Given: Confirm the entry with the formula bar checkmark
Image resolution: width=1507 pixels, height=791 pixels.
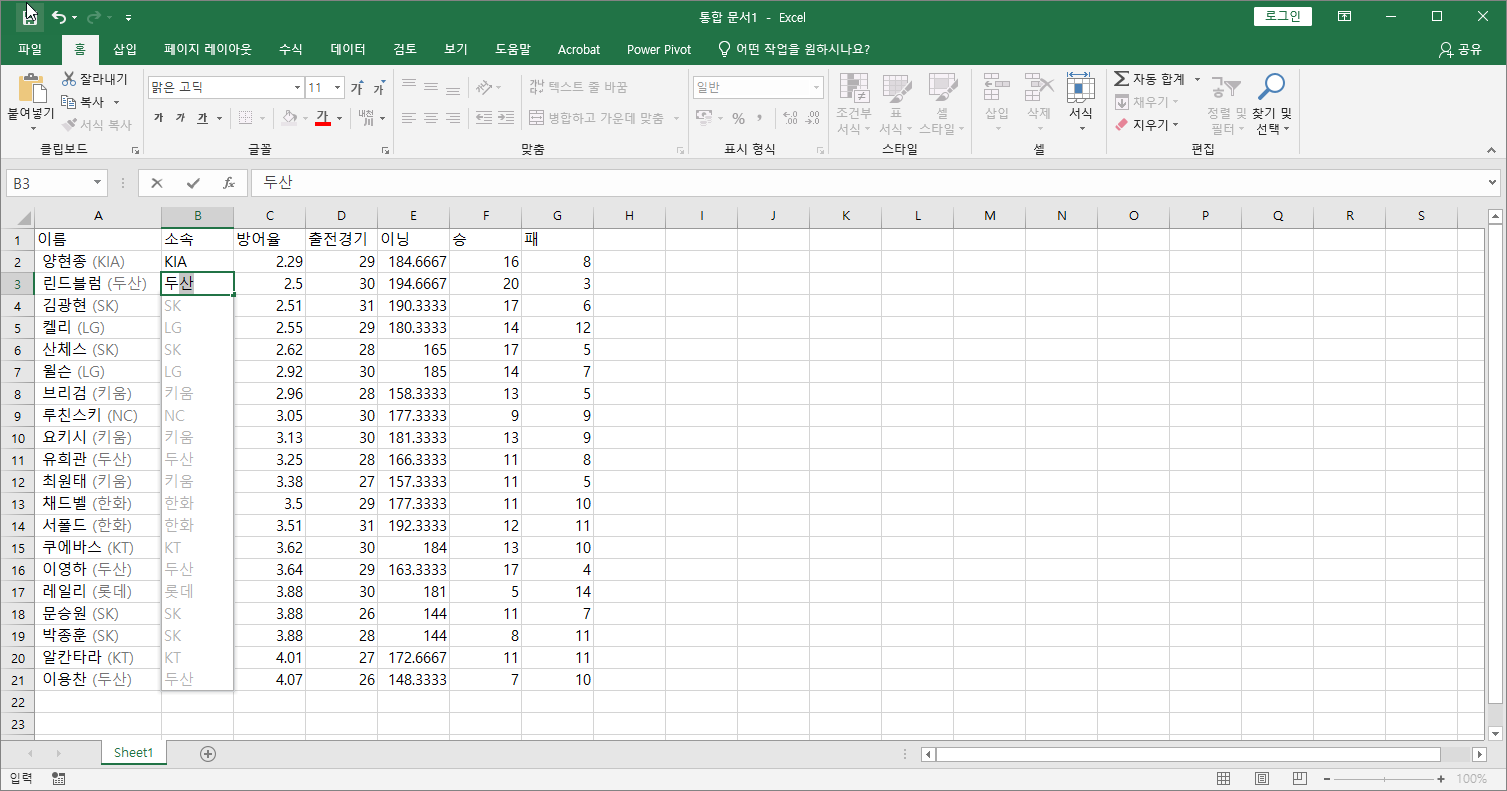Looking at the screenshot, I should (193, 183).
